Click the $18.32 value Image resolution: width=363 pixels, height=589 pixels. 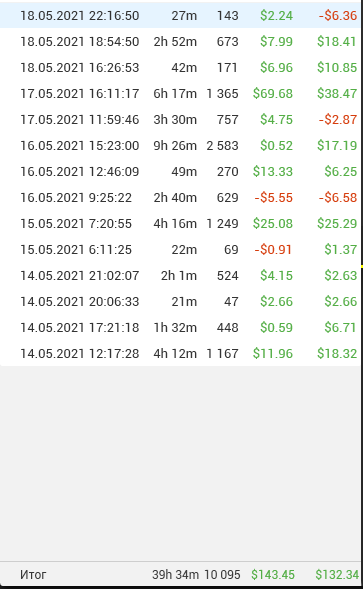point(337,353)
